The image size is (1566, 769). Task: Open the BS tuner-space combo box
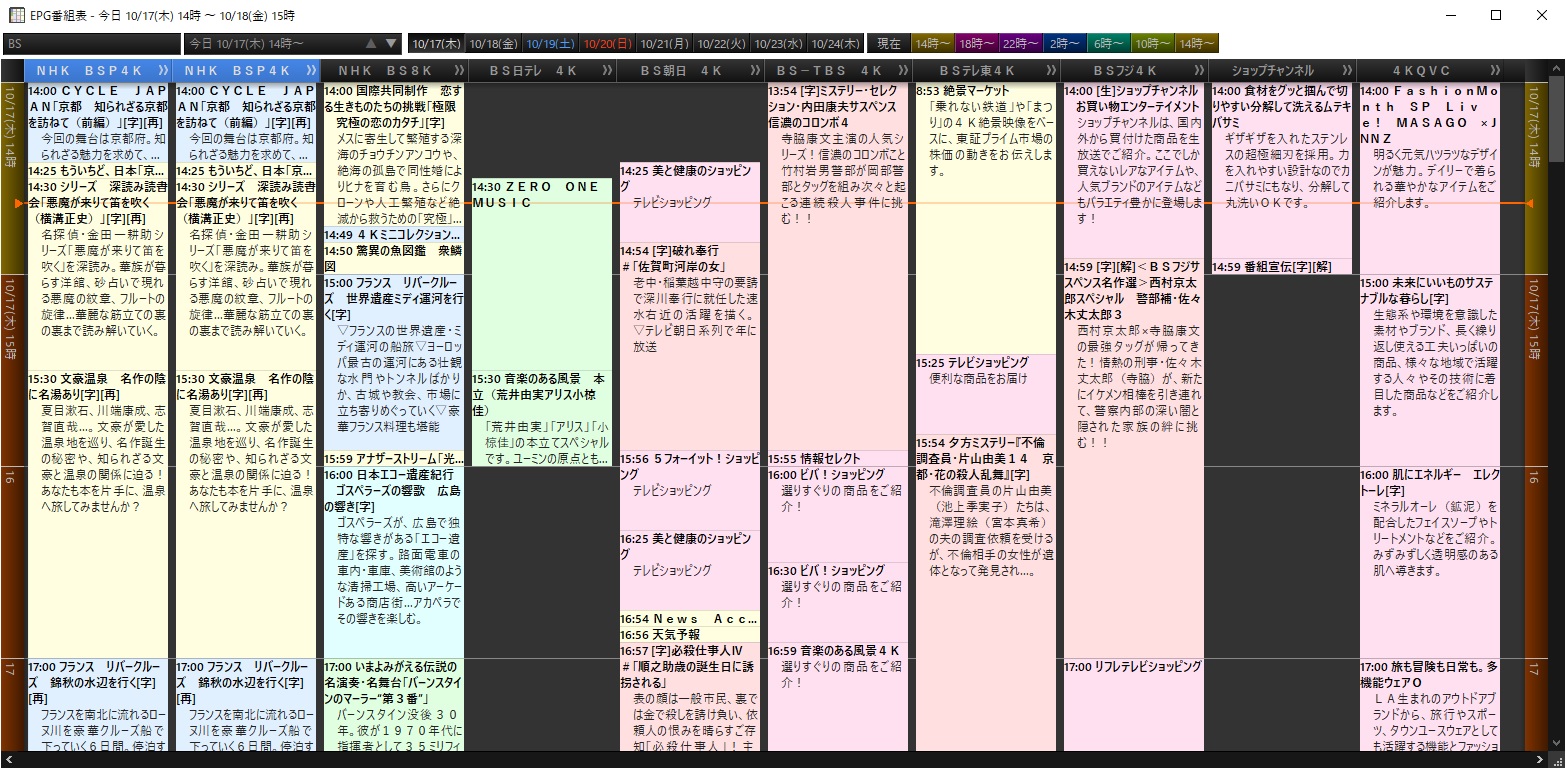92,44
